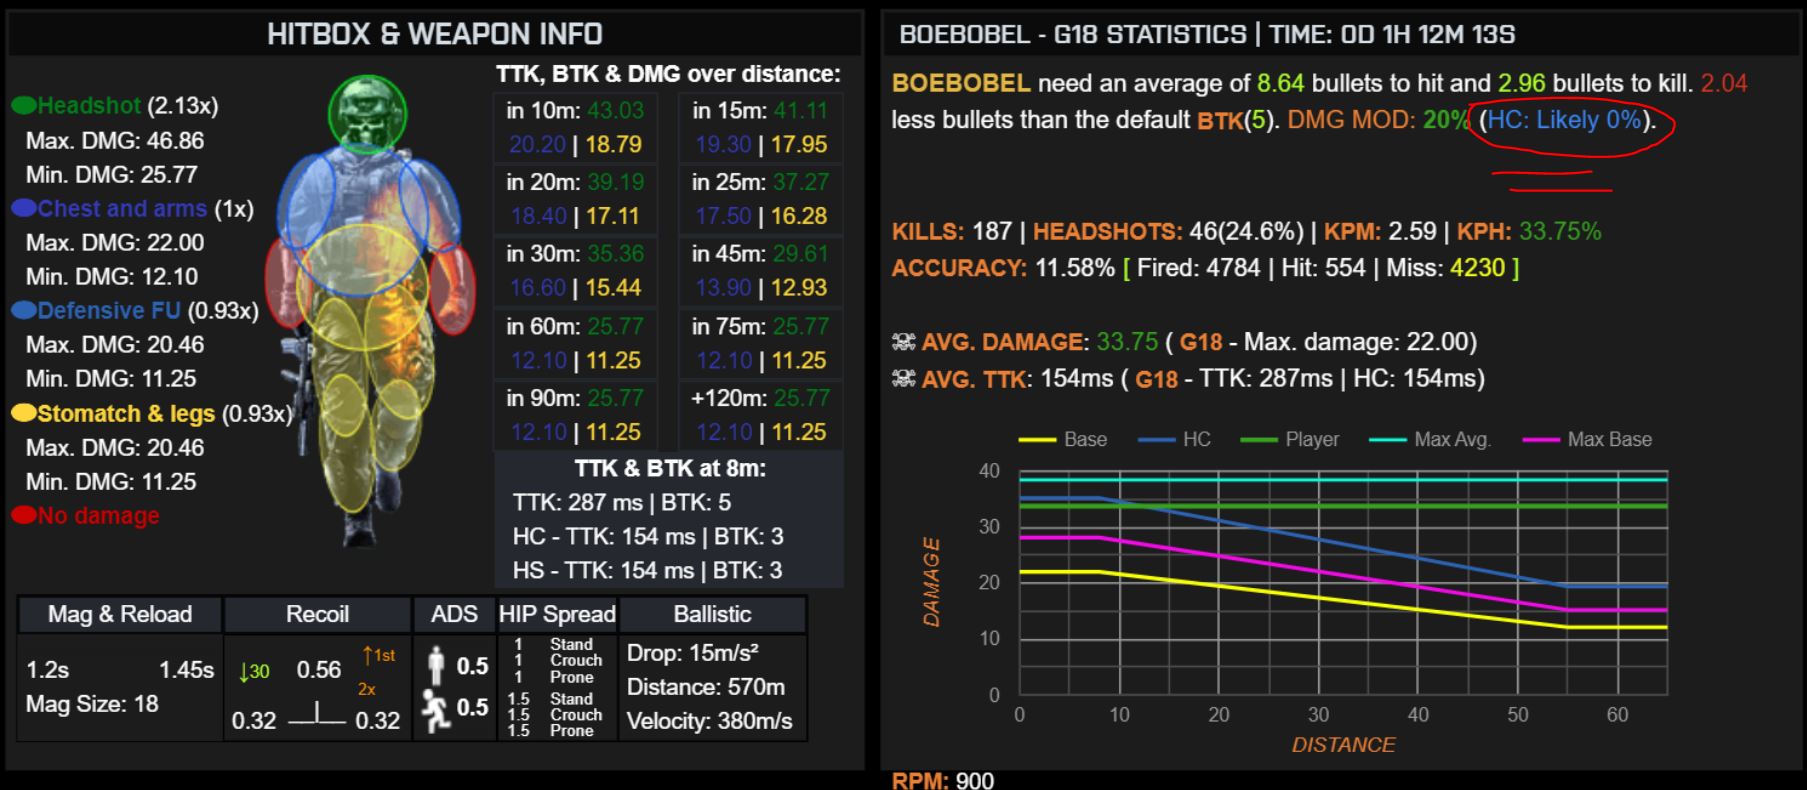The height and width of the screenshot is (790, 1807).
Task: Click the magenta Max Base legend swatch
Action: click(1541, 440)
